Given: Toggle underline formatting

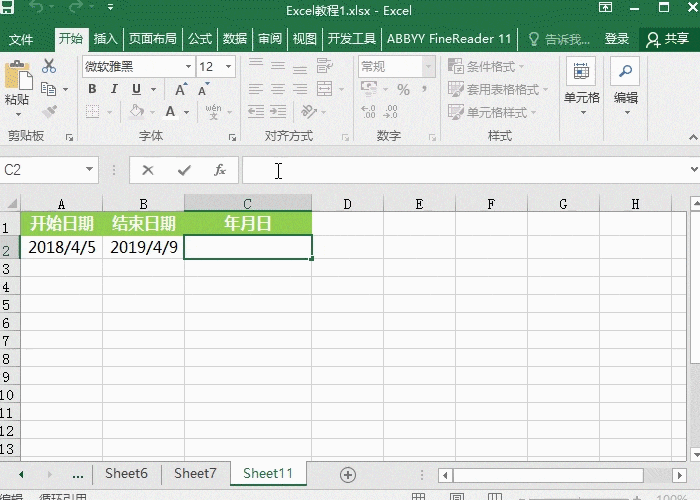Looking at the screenshot, I should coord(136,89).
